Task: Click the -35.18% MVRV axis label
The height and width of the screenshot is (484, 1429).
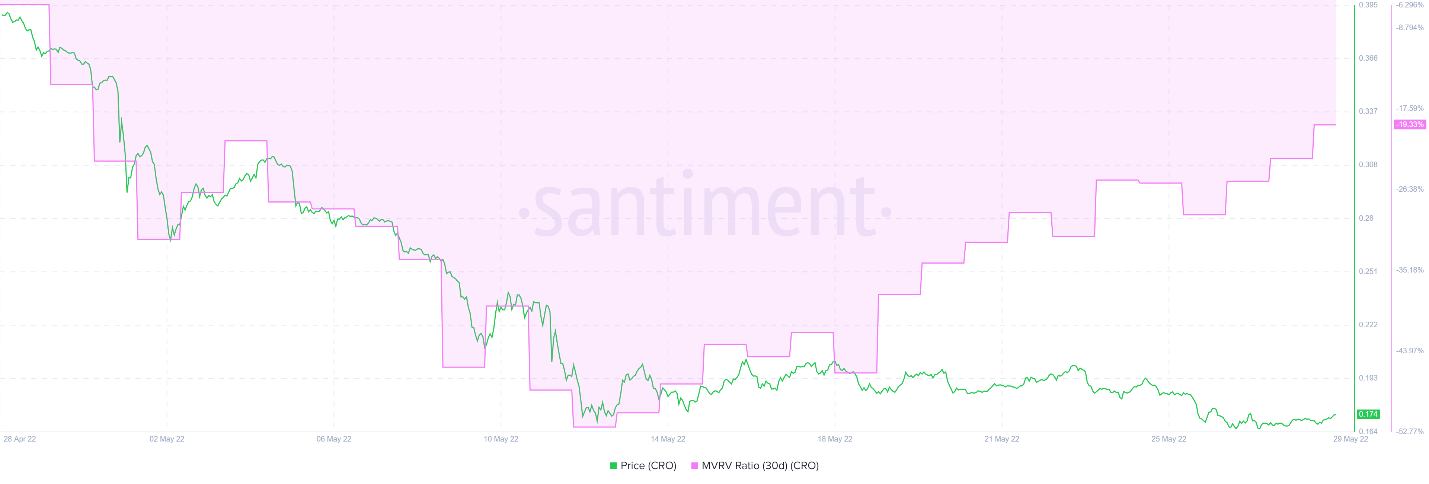Action: (x=1410, y=270)
